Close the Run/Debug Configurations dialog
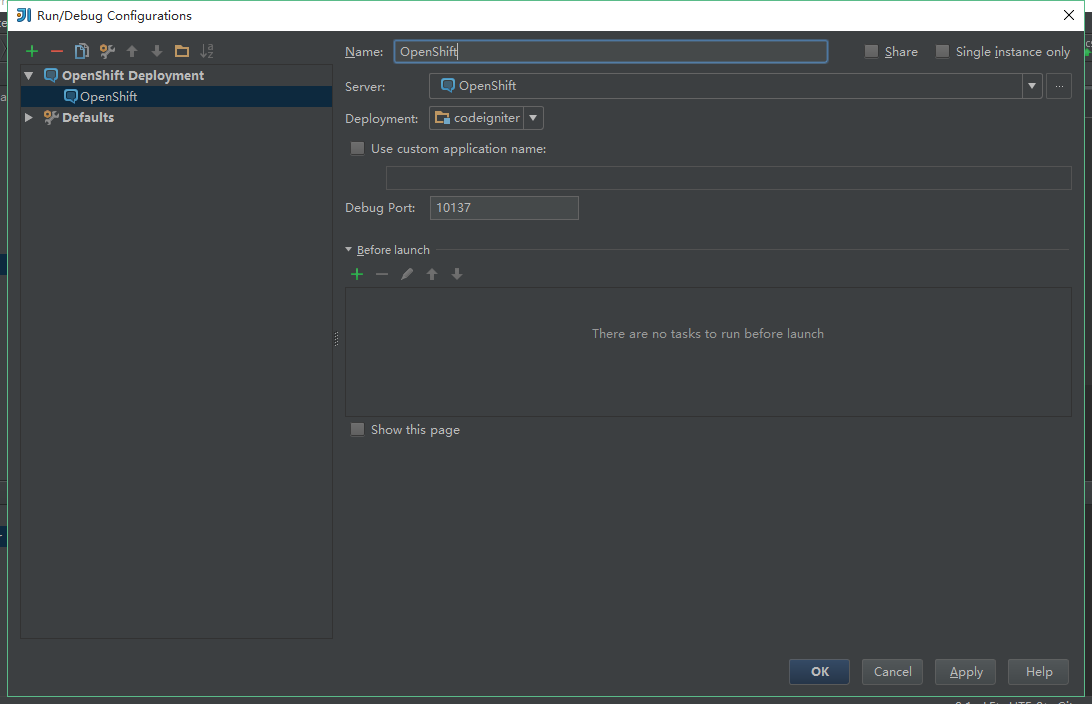 click(x=1068, y=15)
